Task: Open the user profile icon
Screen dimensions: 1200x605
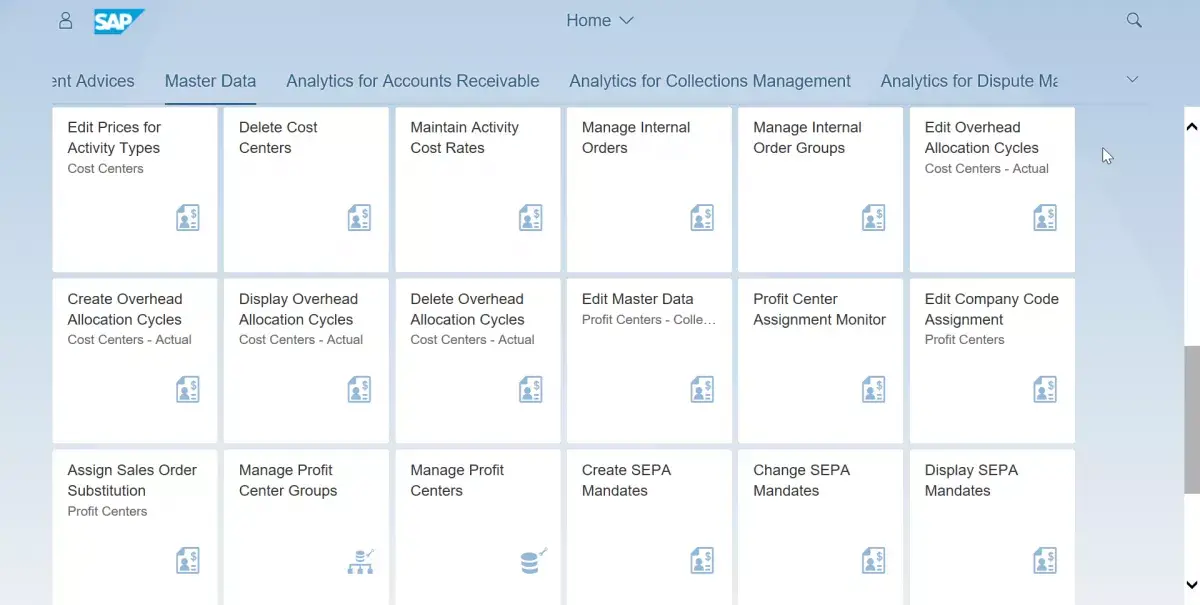Action: point(66,21)
